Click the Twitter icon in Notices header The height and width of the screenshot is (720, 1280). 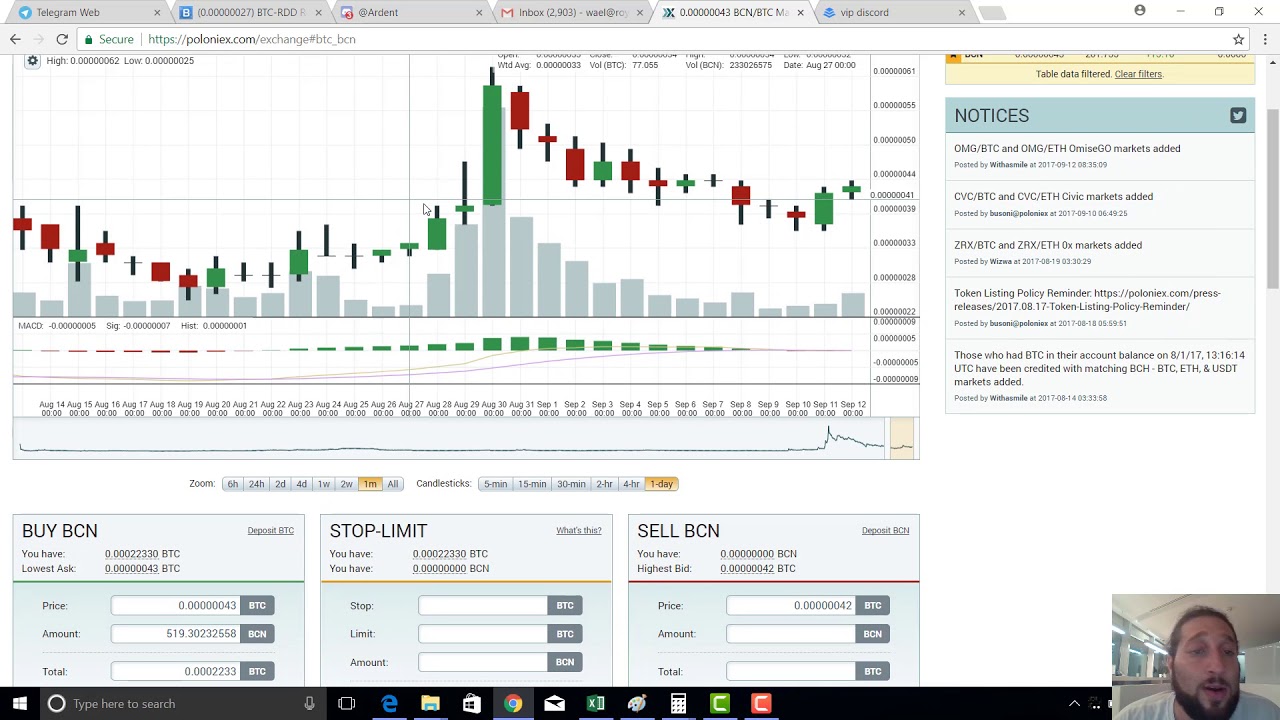(1238, 116)
